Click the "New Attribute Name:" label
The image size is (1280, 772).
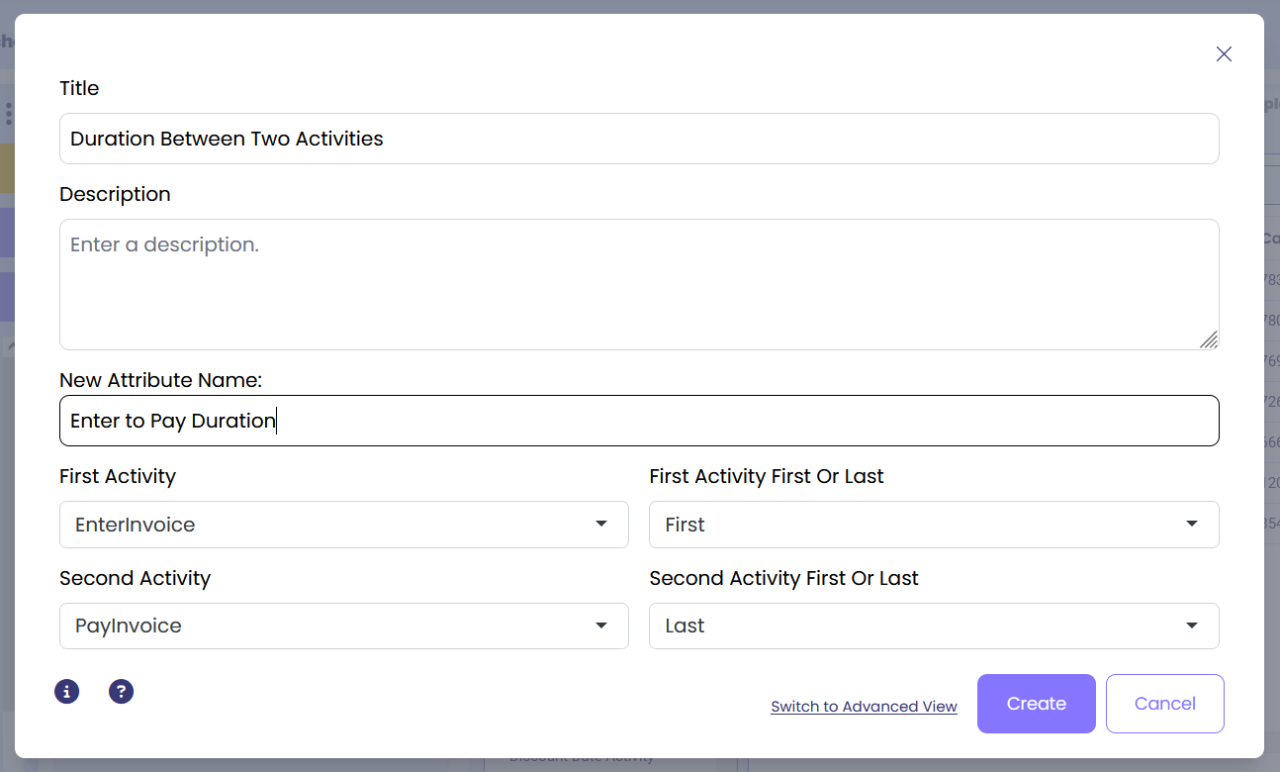[160, 380]
